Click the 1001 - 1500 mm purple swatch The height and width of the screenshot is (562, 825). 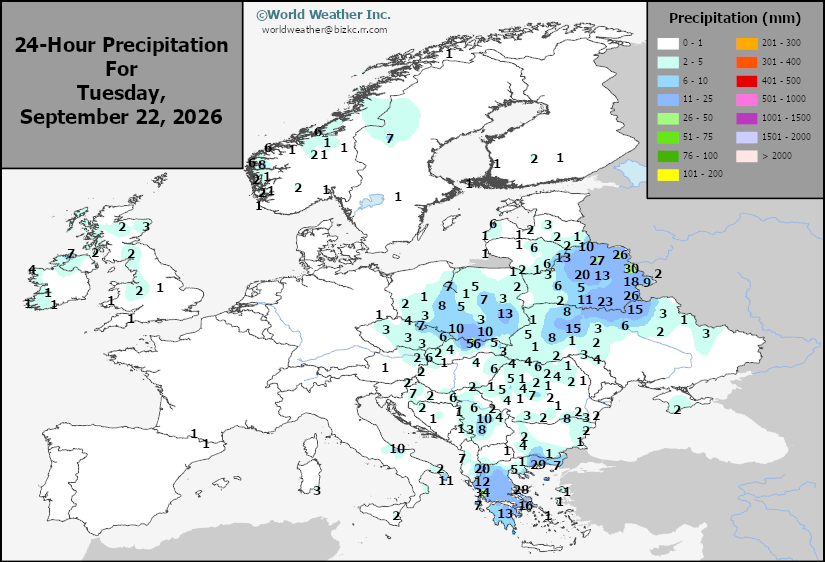pyautogui.click(x=747, y=118)
